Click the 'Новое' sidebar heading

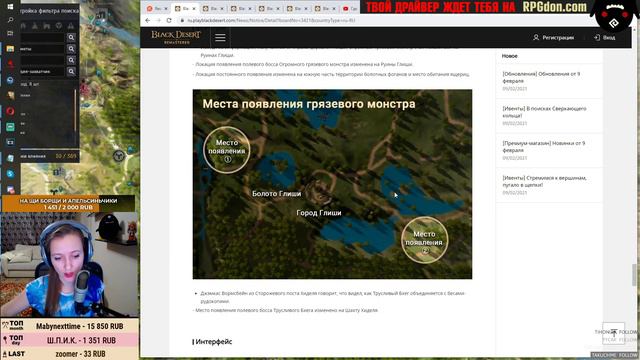pos(509,56)
